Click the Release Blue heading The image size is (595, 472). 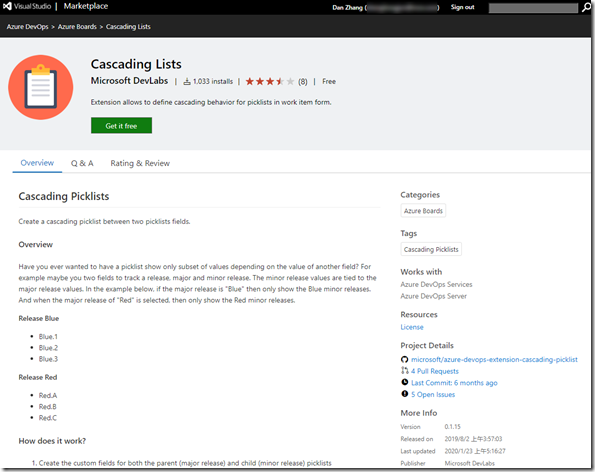(x=39, y=318)
